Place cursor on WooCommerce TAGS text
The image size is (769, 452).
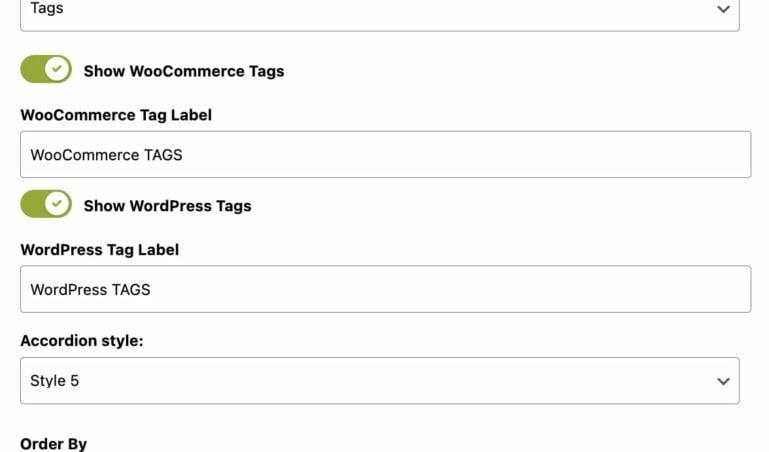tap(106, 155)
